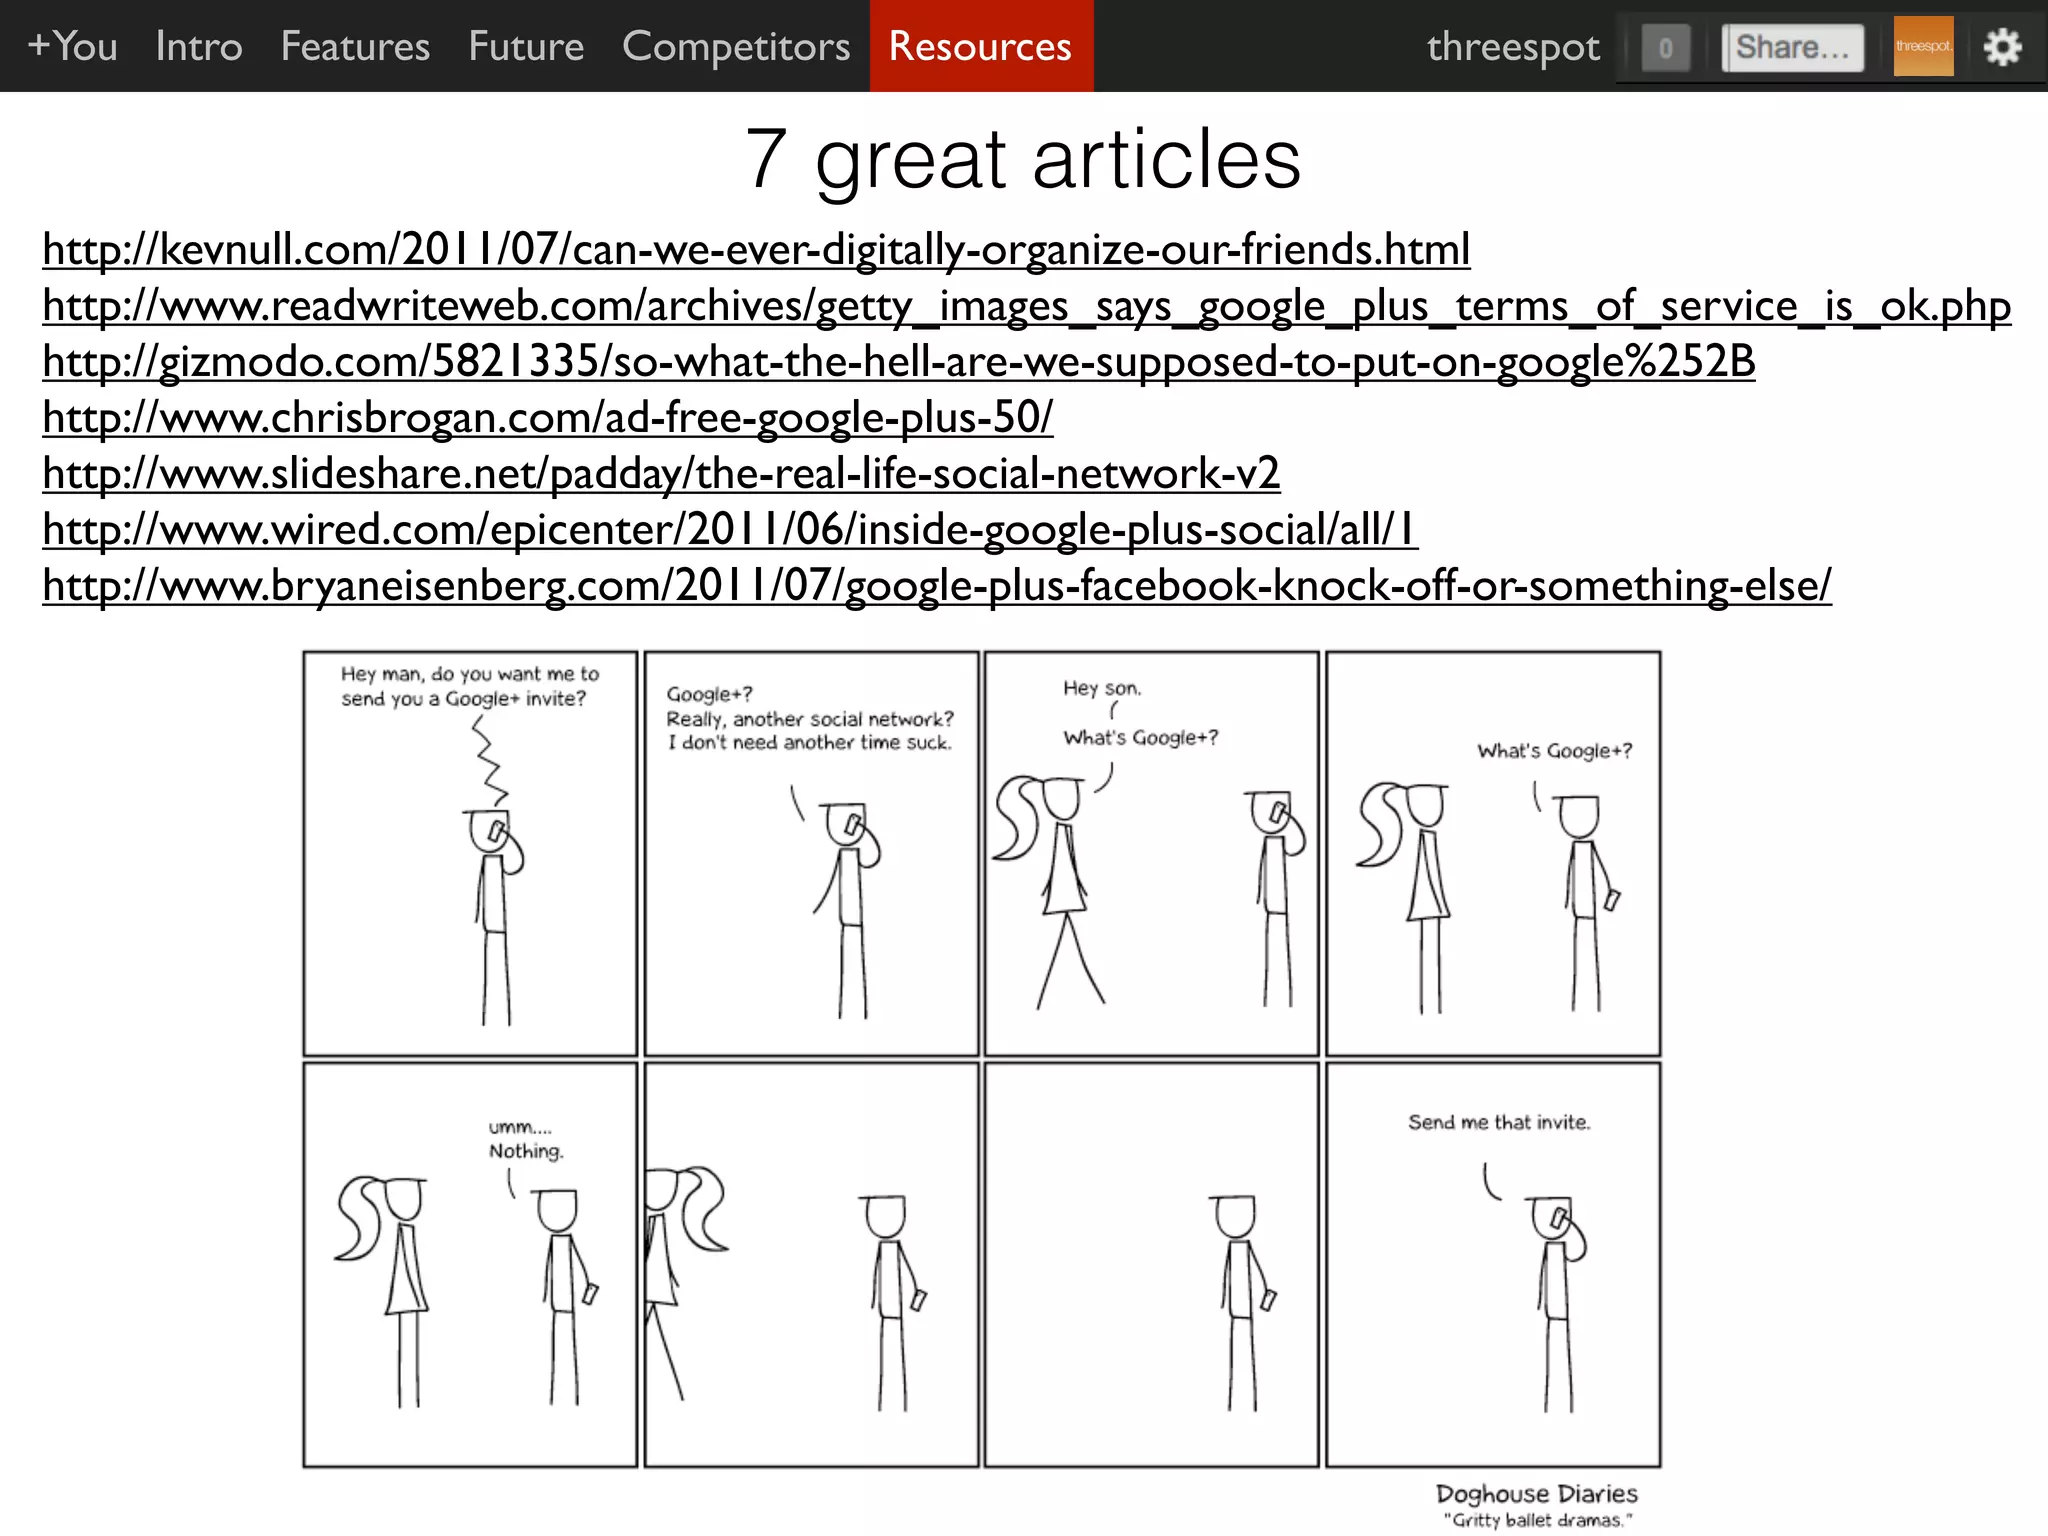Click comic panel 'Hey man, do you want me'
This screenshot has height=1536, width=2048.
[470, 854]
